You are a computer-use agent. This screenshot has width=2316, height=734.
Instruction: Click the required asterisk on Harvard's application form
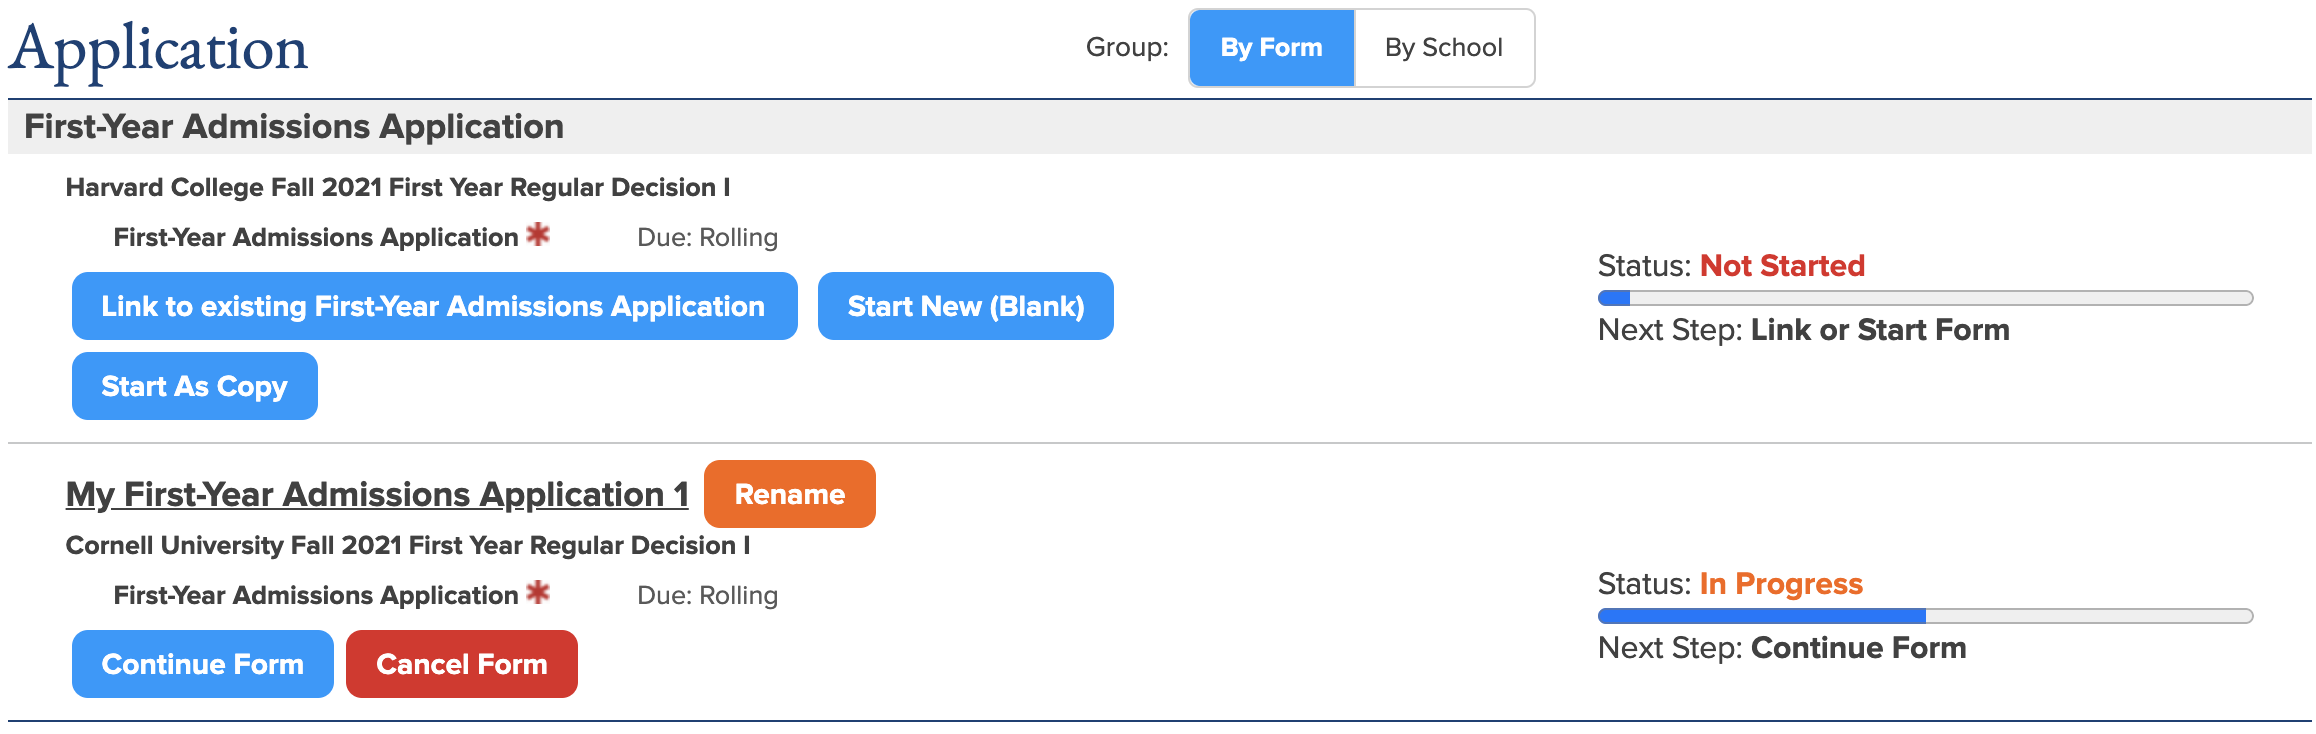(538, 235)
